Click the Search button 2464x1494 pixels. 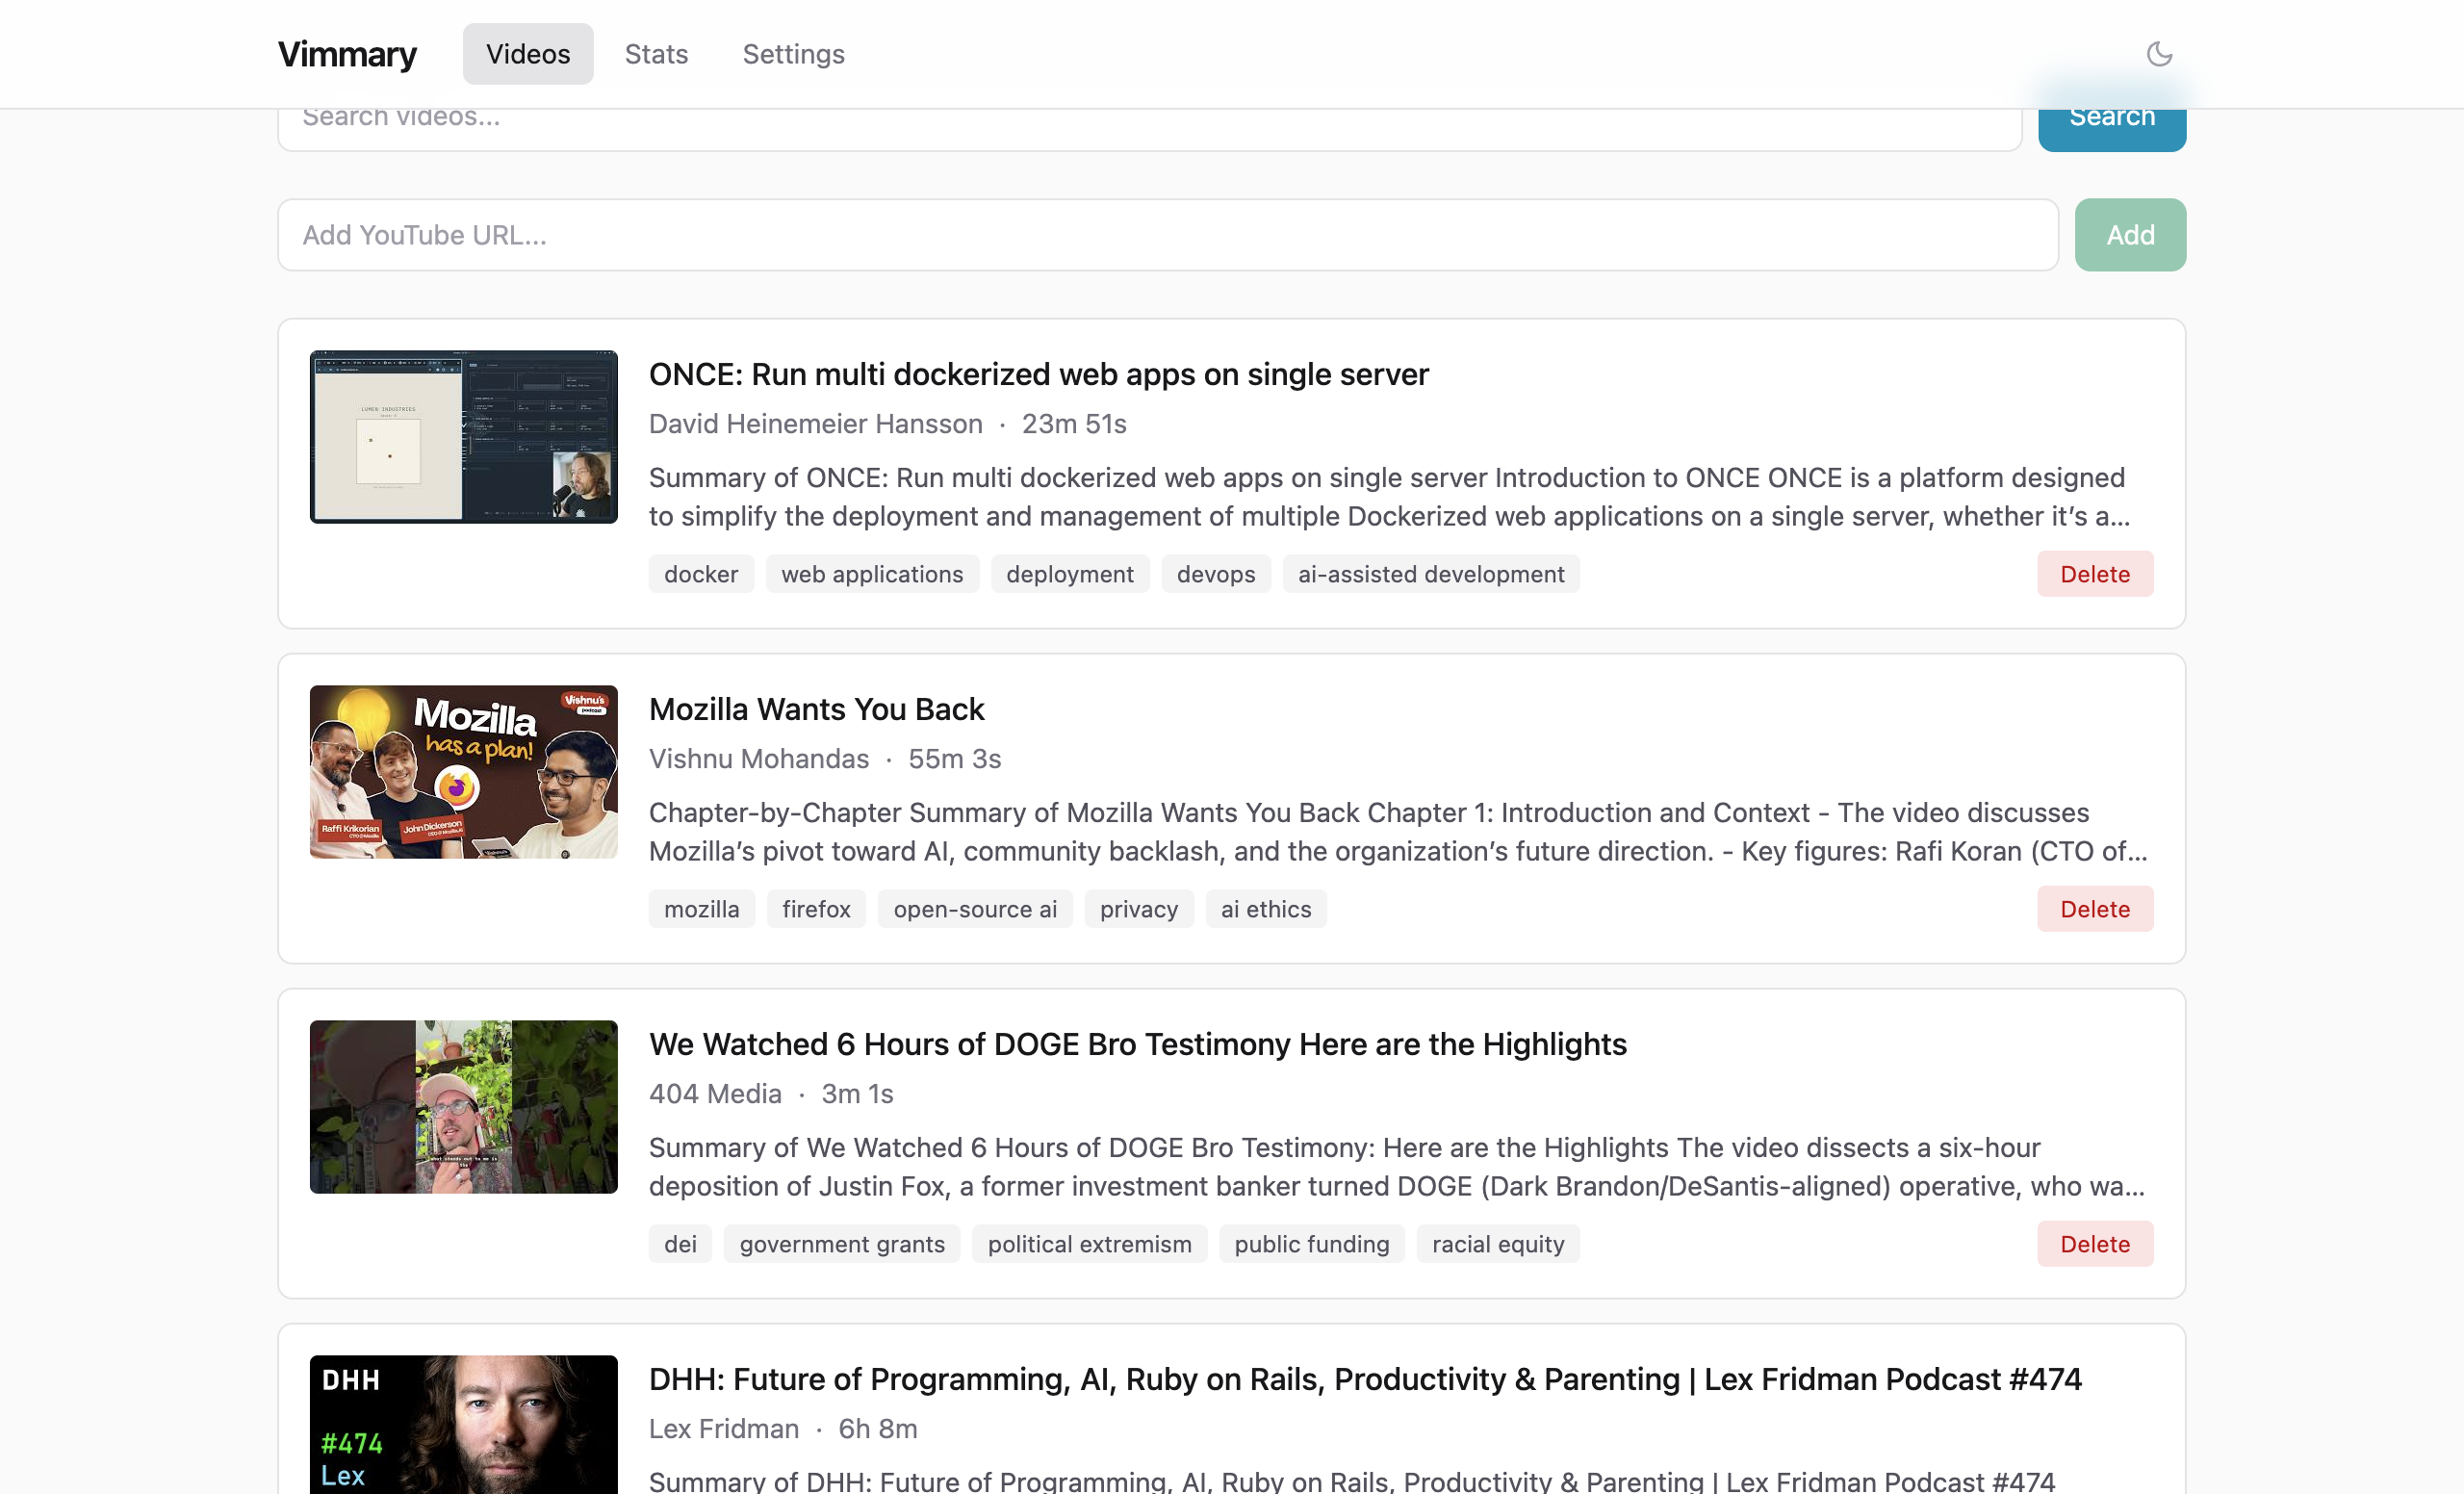(2111, 115)
